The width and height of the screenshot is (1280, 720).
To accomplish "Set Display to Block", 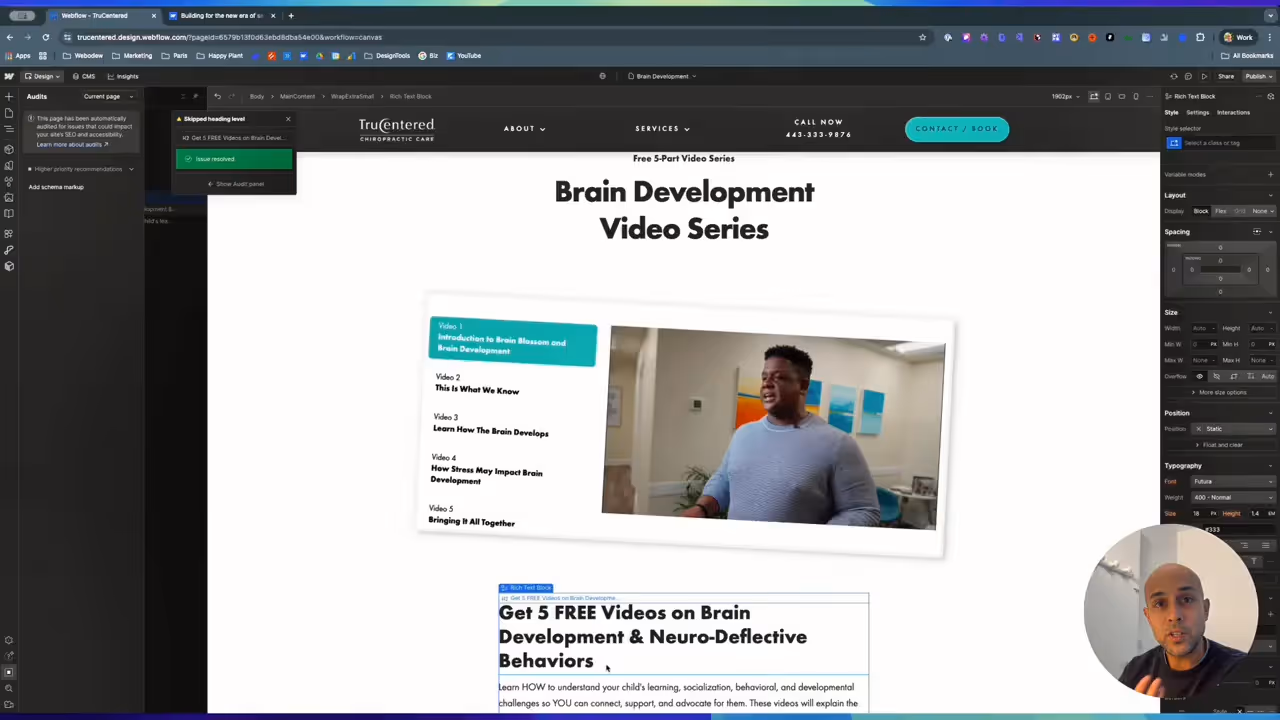I will coord(1201,211).
